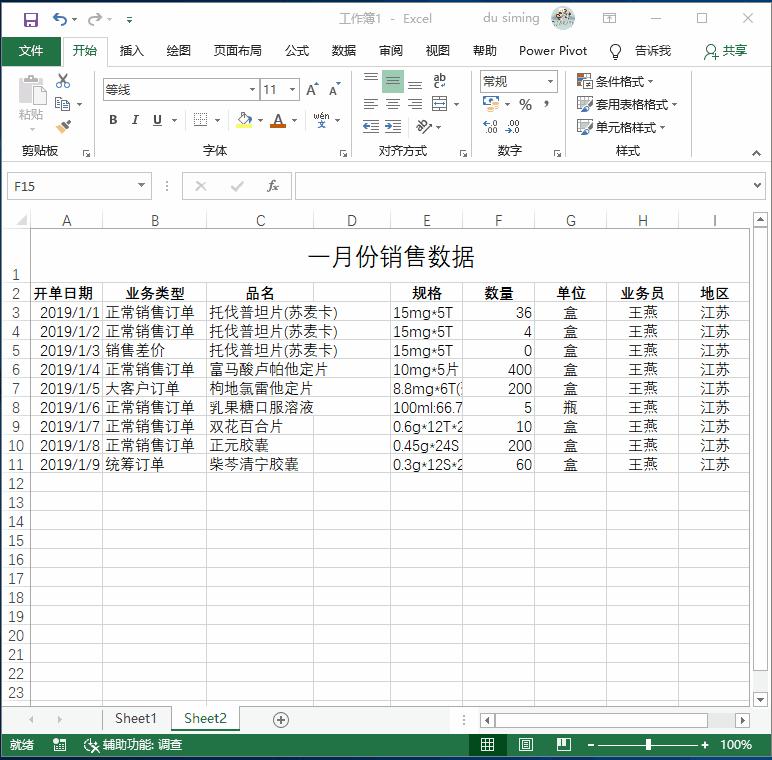The image size is (772, 760).
Task: Toggle Bold formatting
Action: point(113,120)
